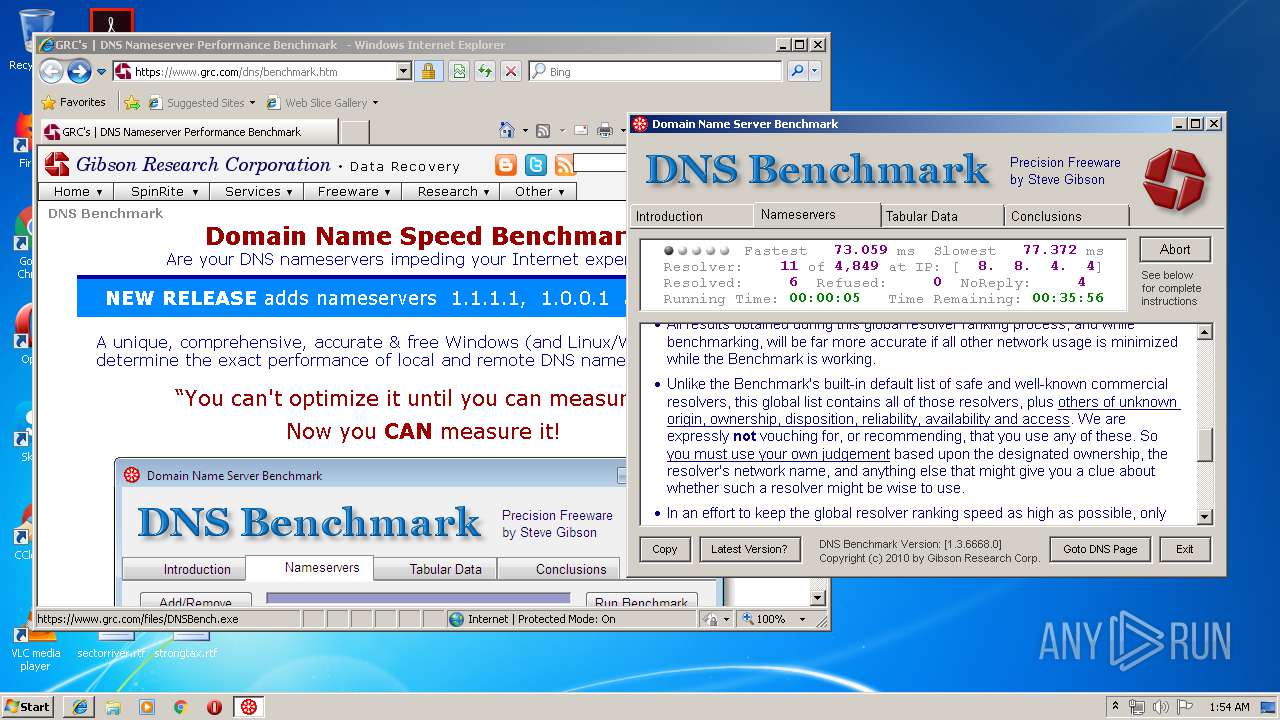Show hidden tray icons arrow

point(1116,706)
